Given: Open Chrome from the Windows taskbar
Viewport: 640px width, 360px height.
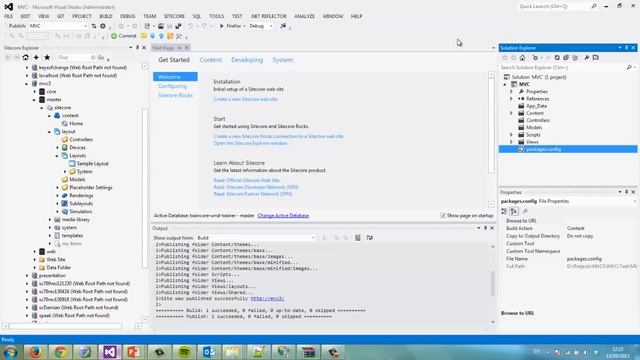Looking at the screenshot, I should 60,352.
